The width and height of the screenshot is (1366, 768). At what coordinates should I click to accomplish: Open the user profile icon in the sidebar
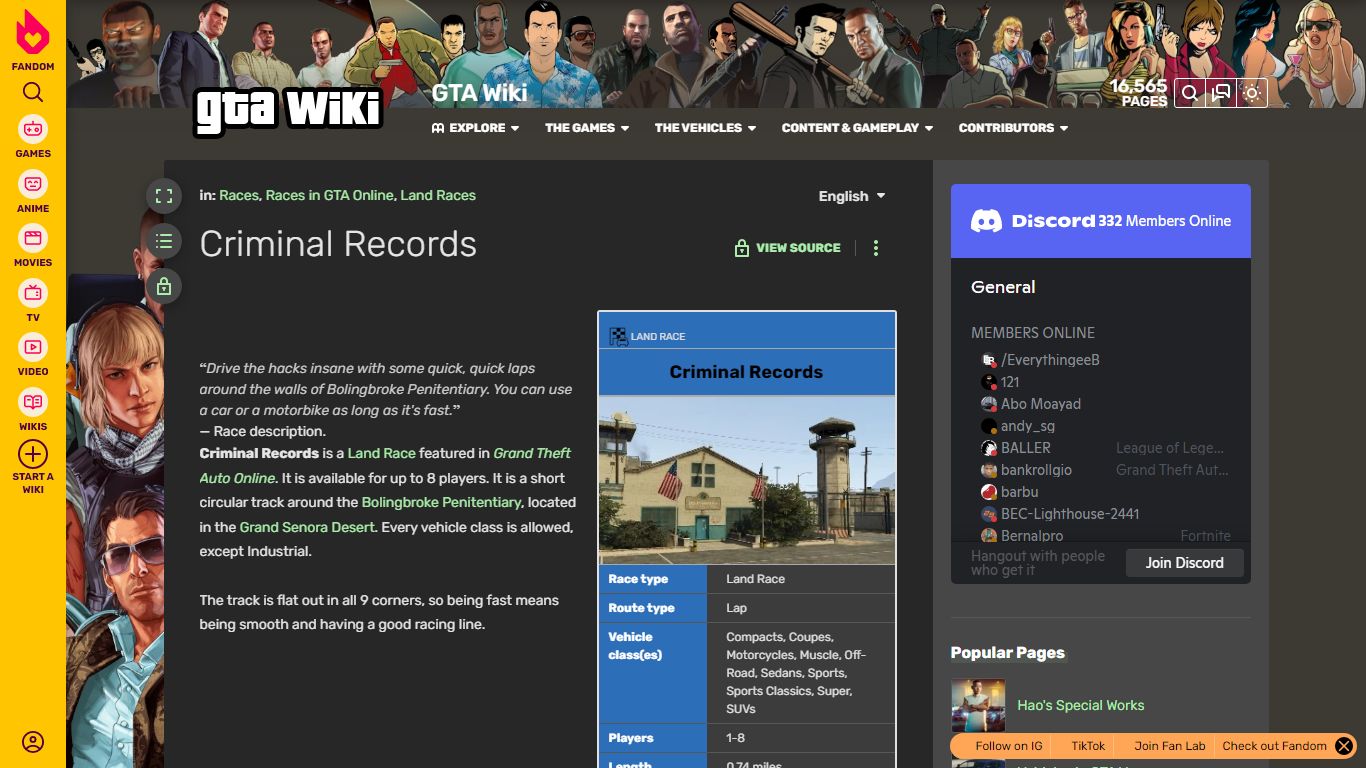click(x=33, y=742)
